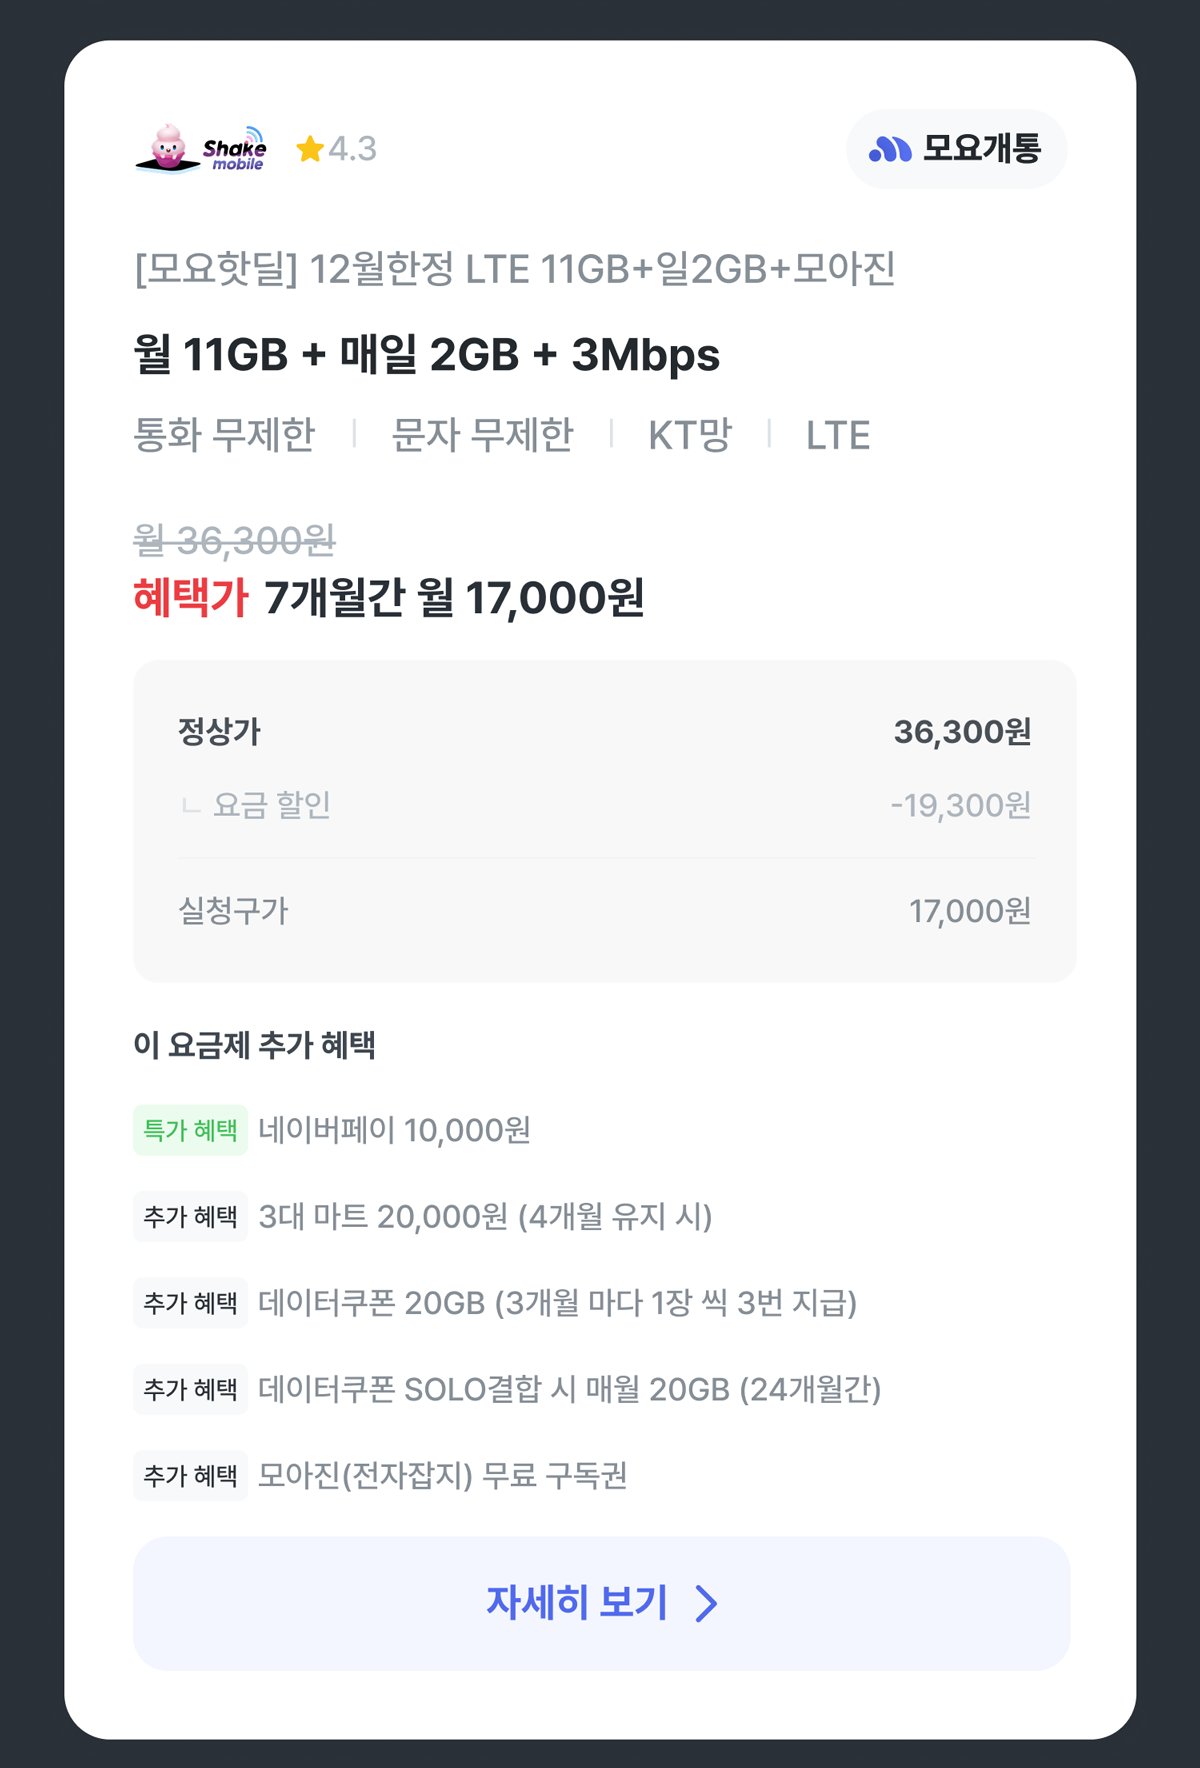Click the 이 요금제 추가 혜택 heading
The width and height of the screenshot is (1200, 1768).
(255, 1045)
